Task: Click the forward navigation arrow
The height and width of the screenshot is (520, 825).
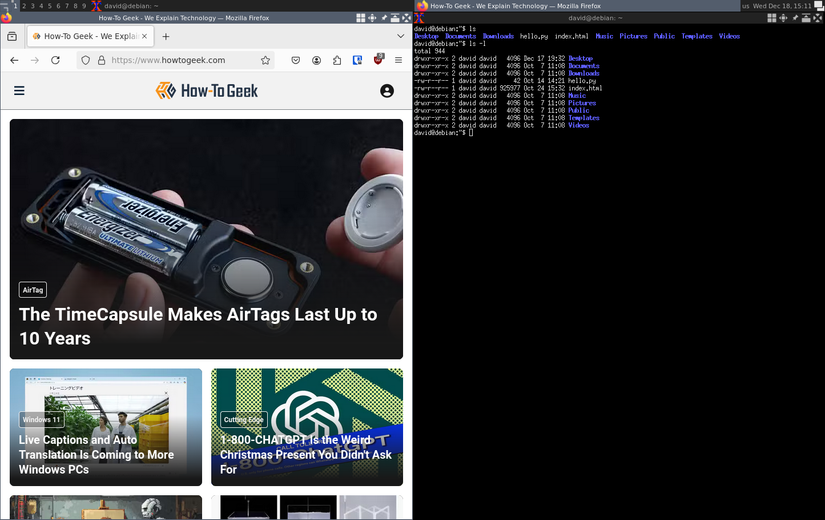Action: click(35, 60)
